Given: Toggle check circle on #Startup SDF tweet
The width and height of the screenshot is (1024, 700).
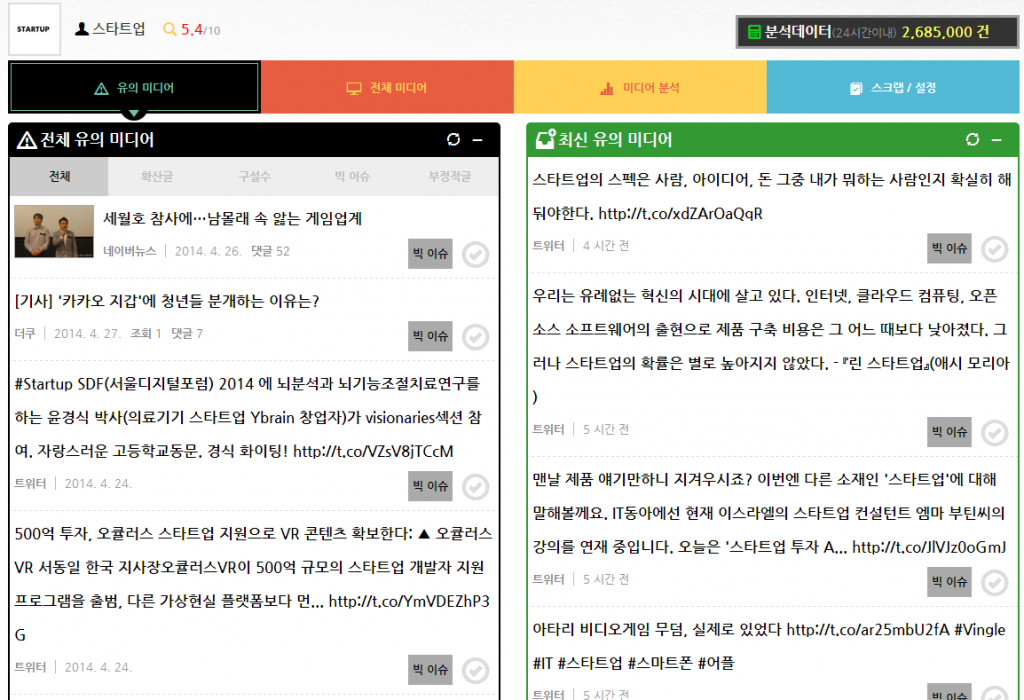Looking at the screenshot, I should point(475,487).
